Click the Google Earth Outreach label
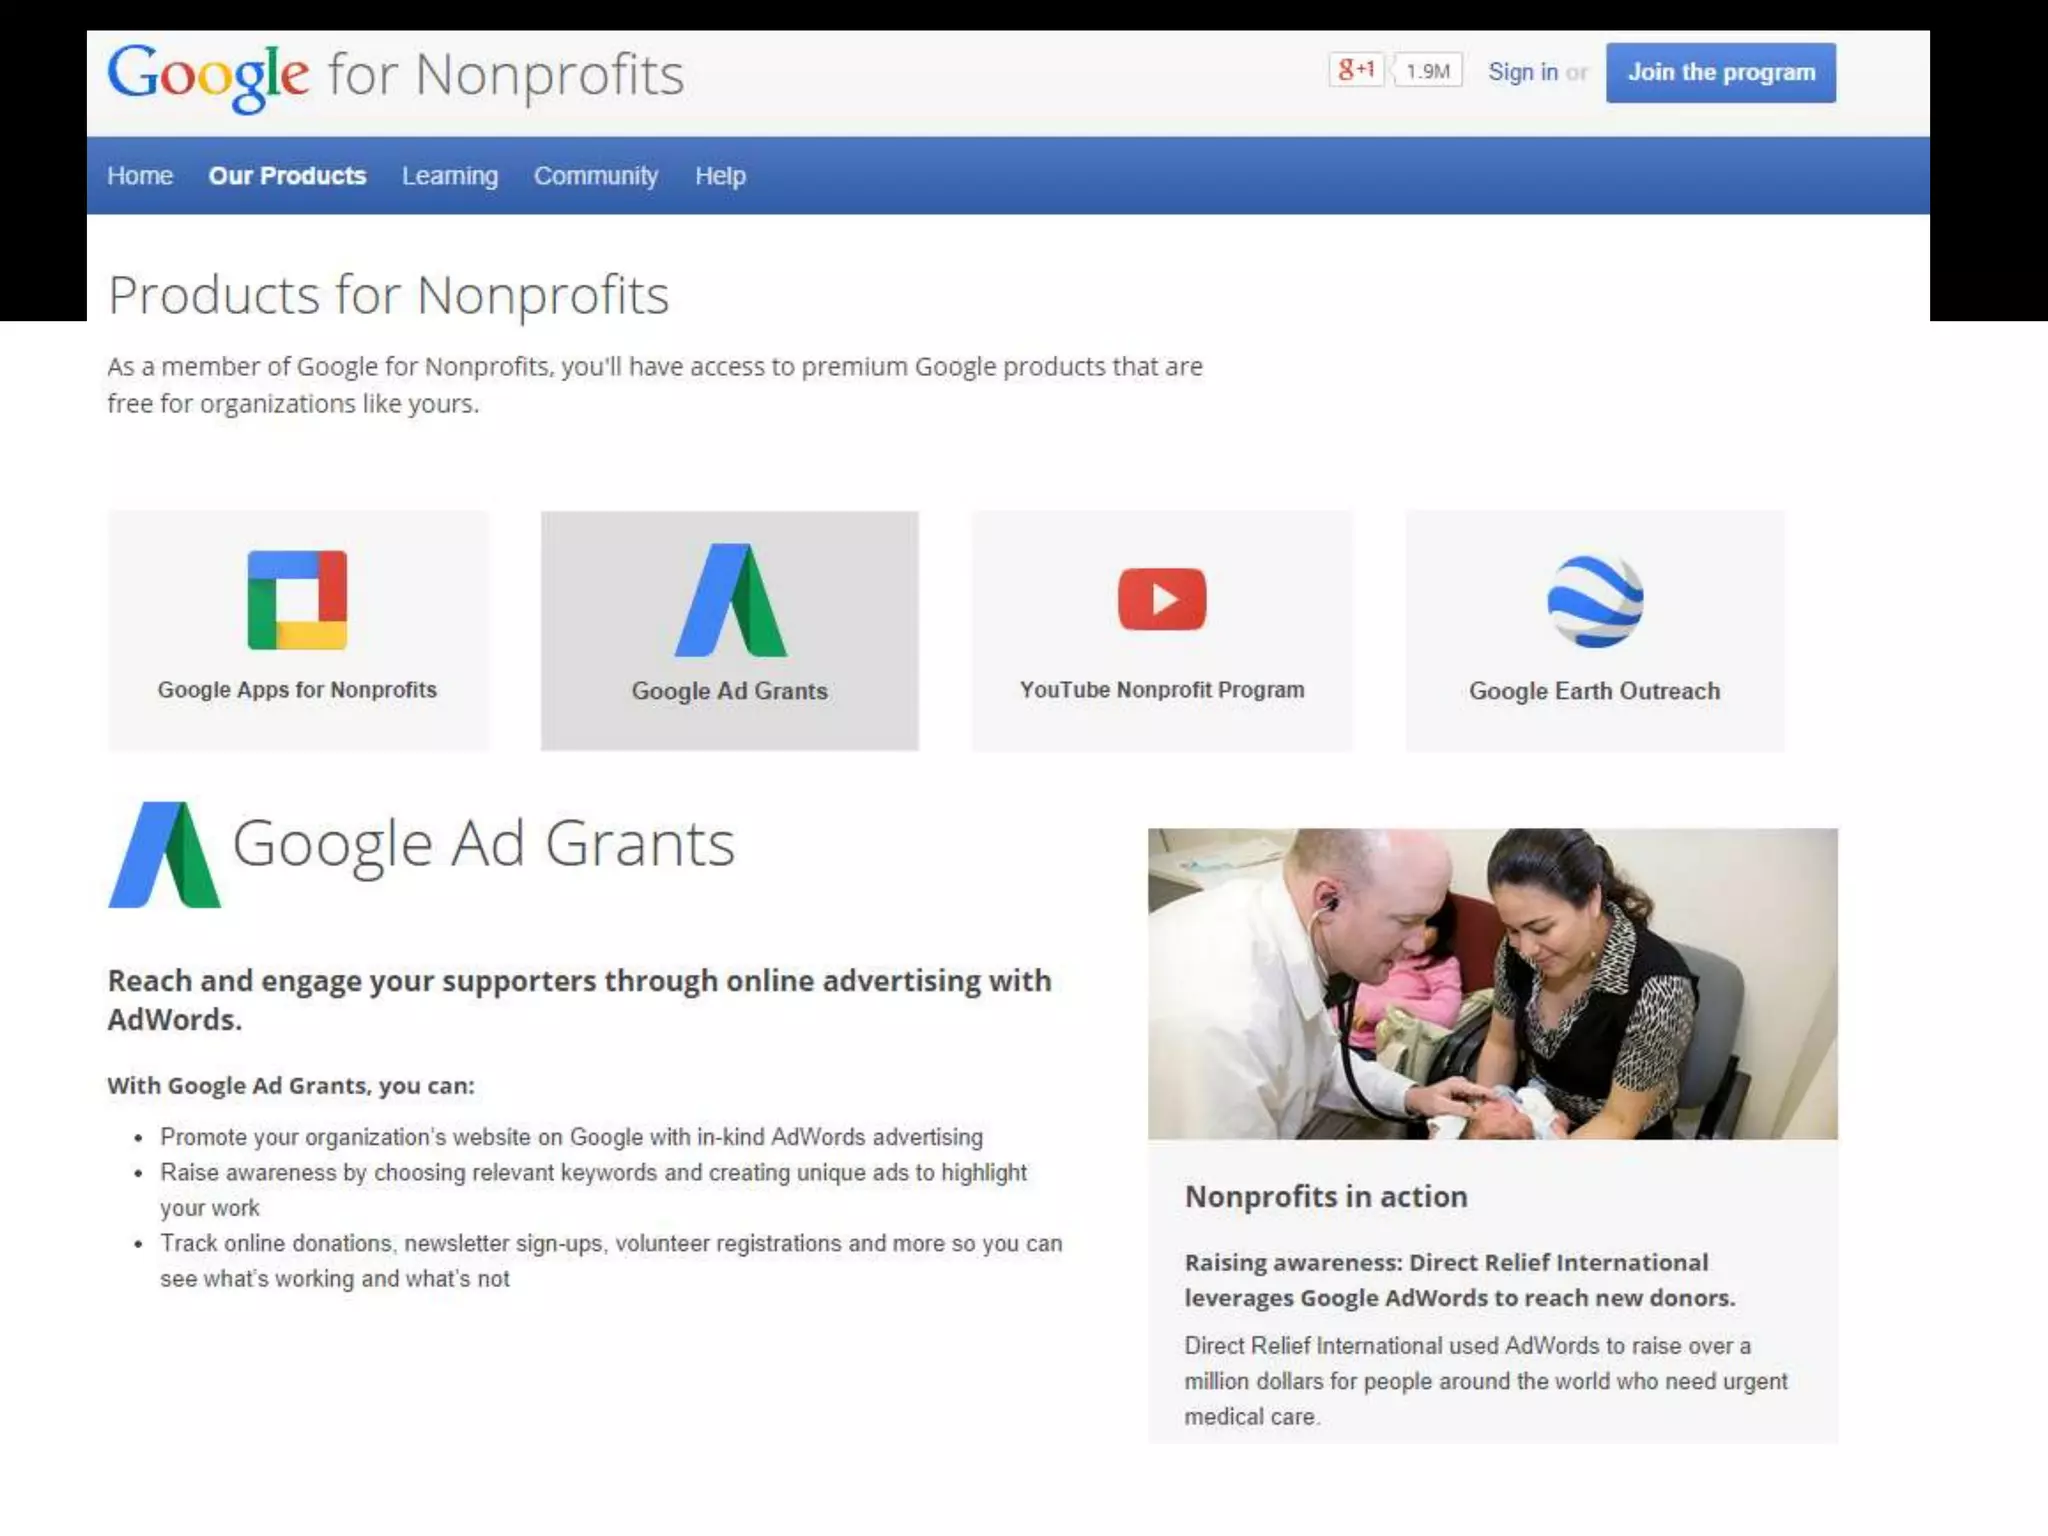The image size is (2048, 1536). point(1594,691)
